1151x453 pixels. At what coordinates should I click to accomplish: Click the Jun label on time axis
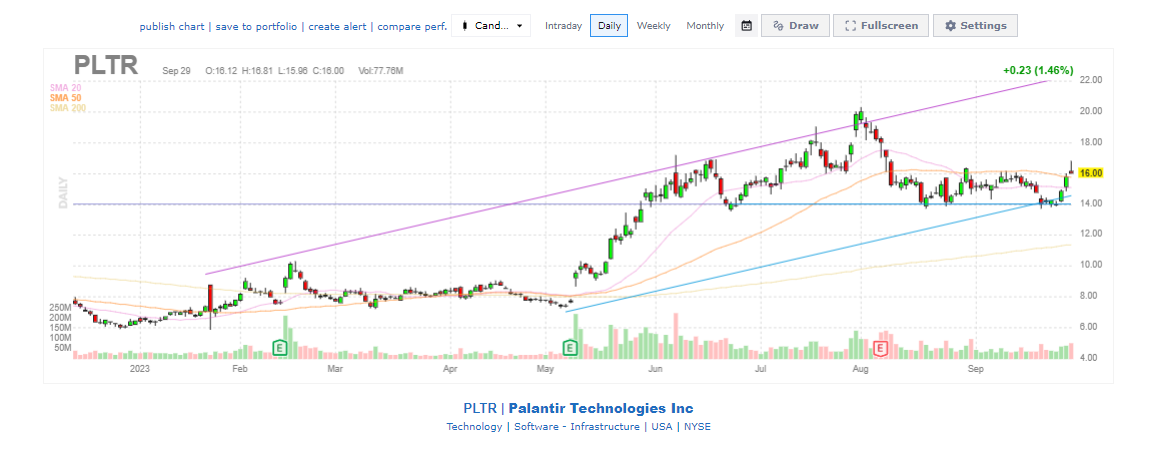coord(656,370)
